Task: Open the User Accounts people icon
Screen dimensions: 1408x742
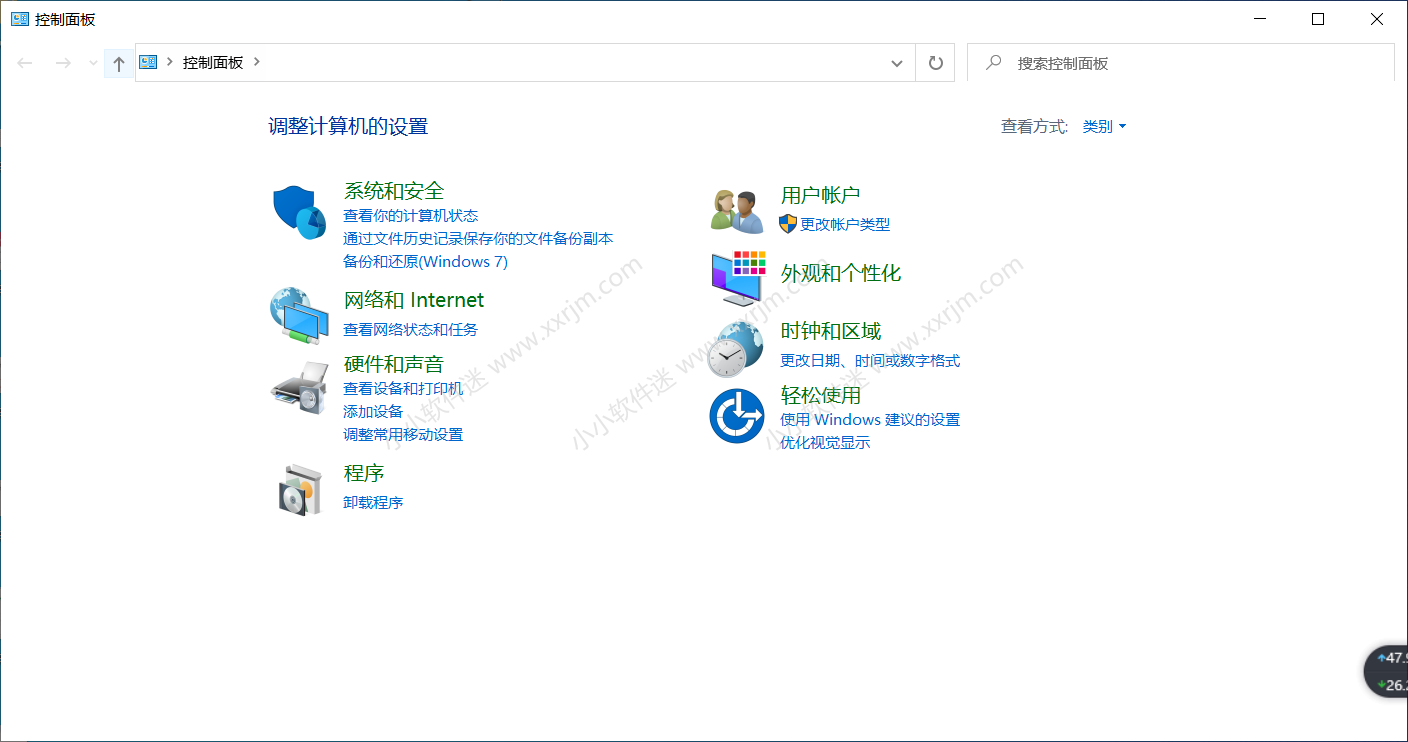Action: (737, 210)
